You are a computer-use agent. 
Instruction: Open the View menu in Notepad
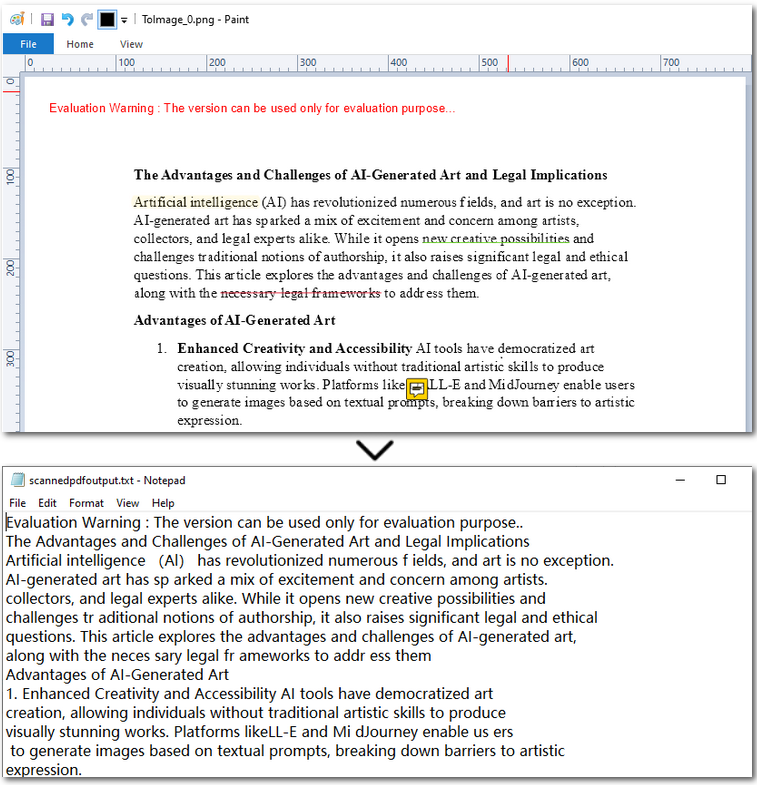coord(128,503)
